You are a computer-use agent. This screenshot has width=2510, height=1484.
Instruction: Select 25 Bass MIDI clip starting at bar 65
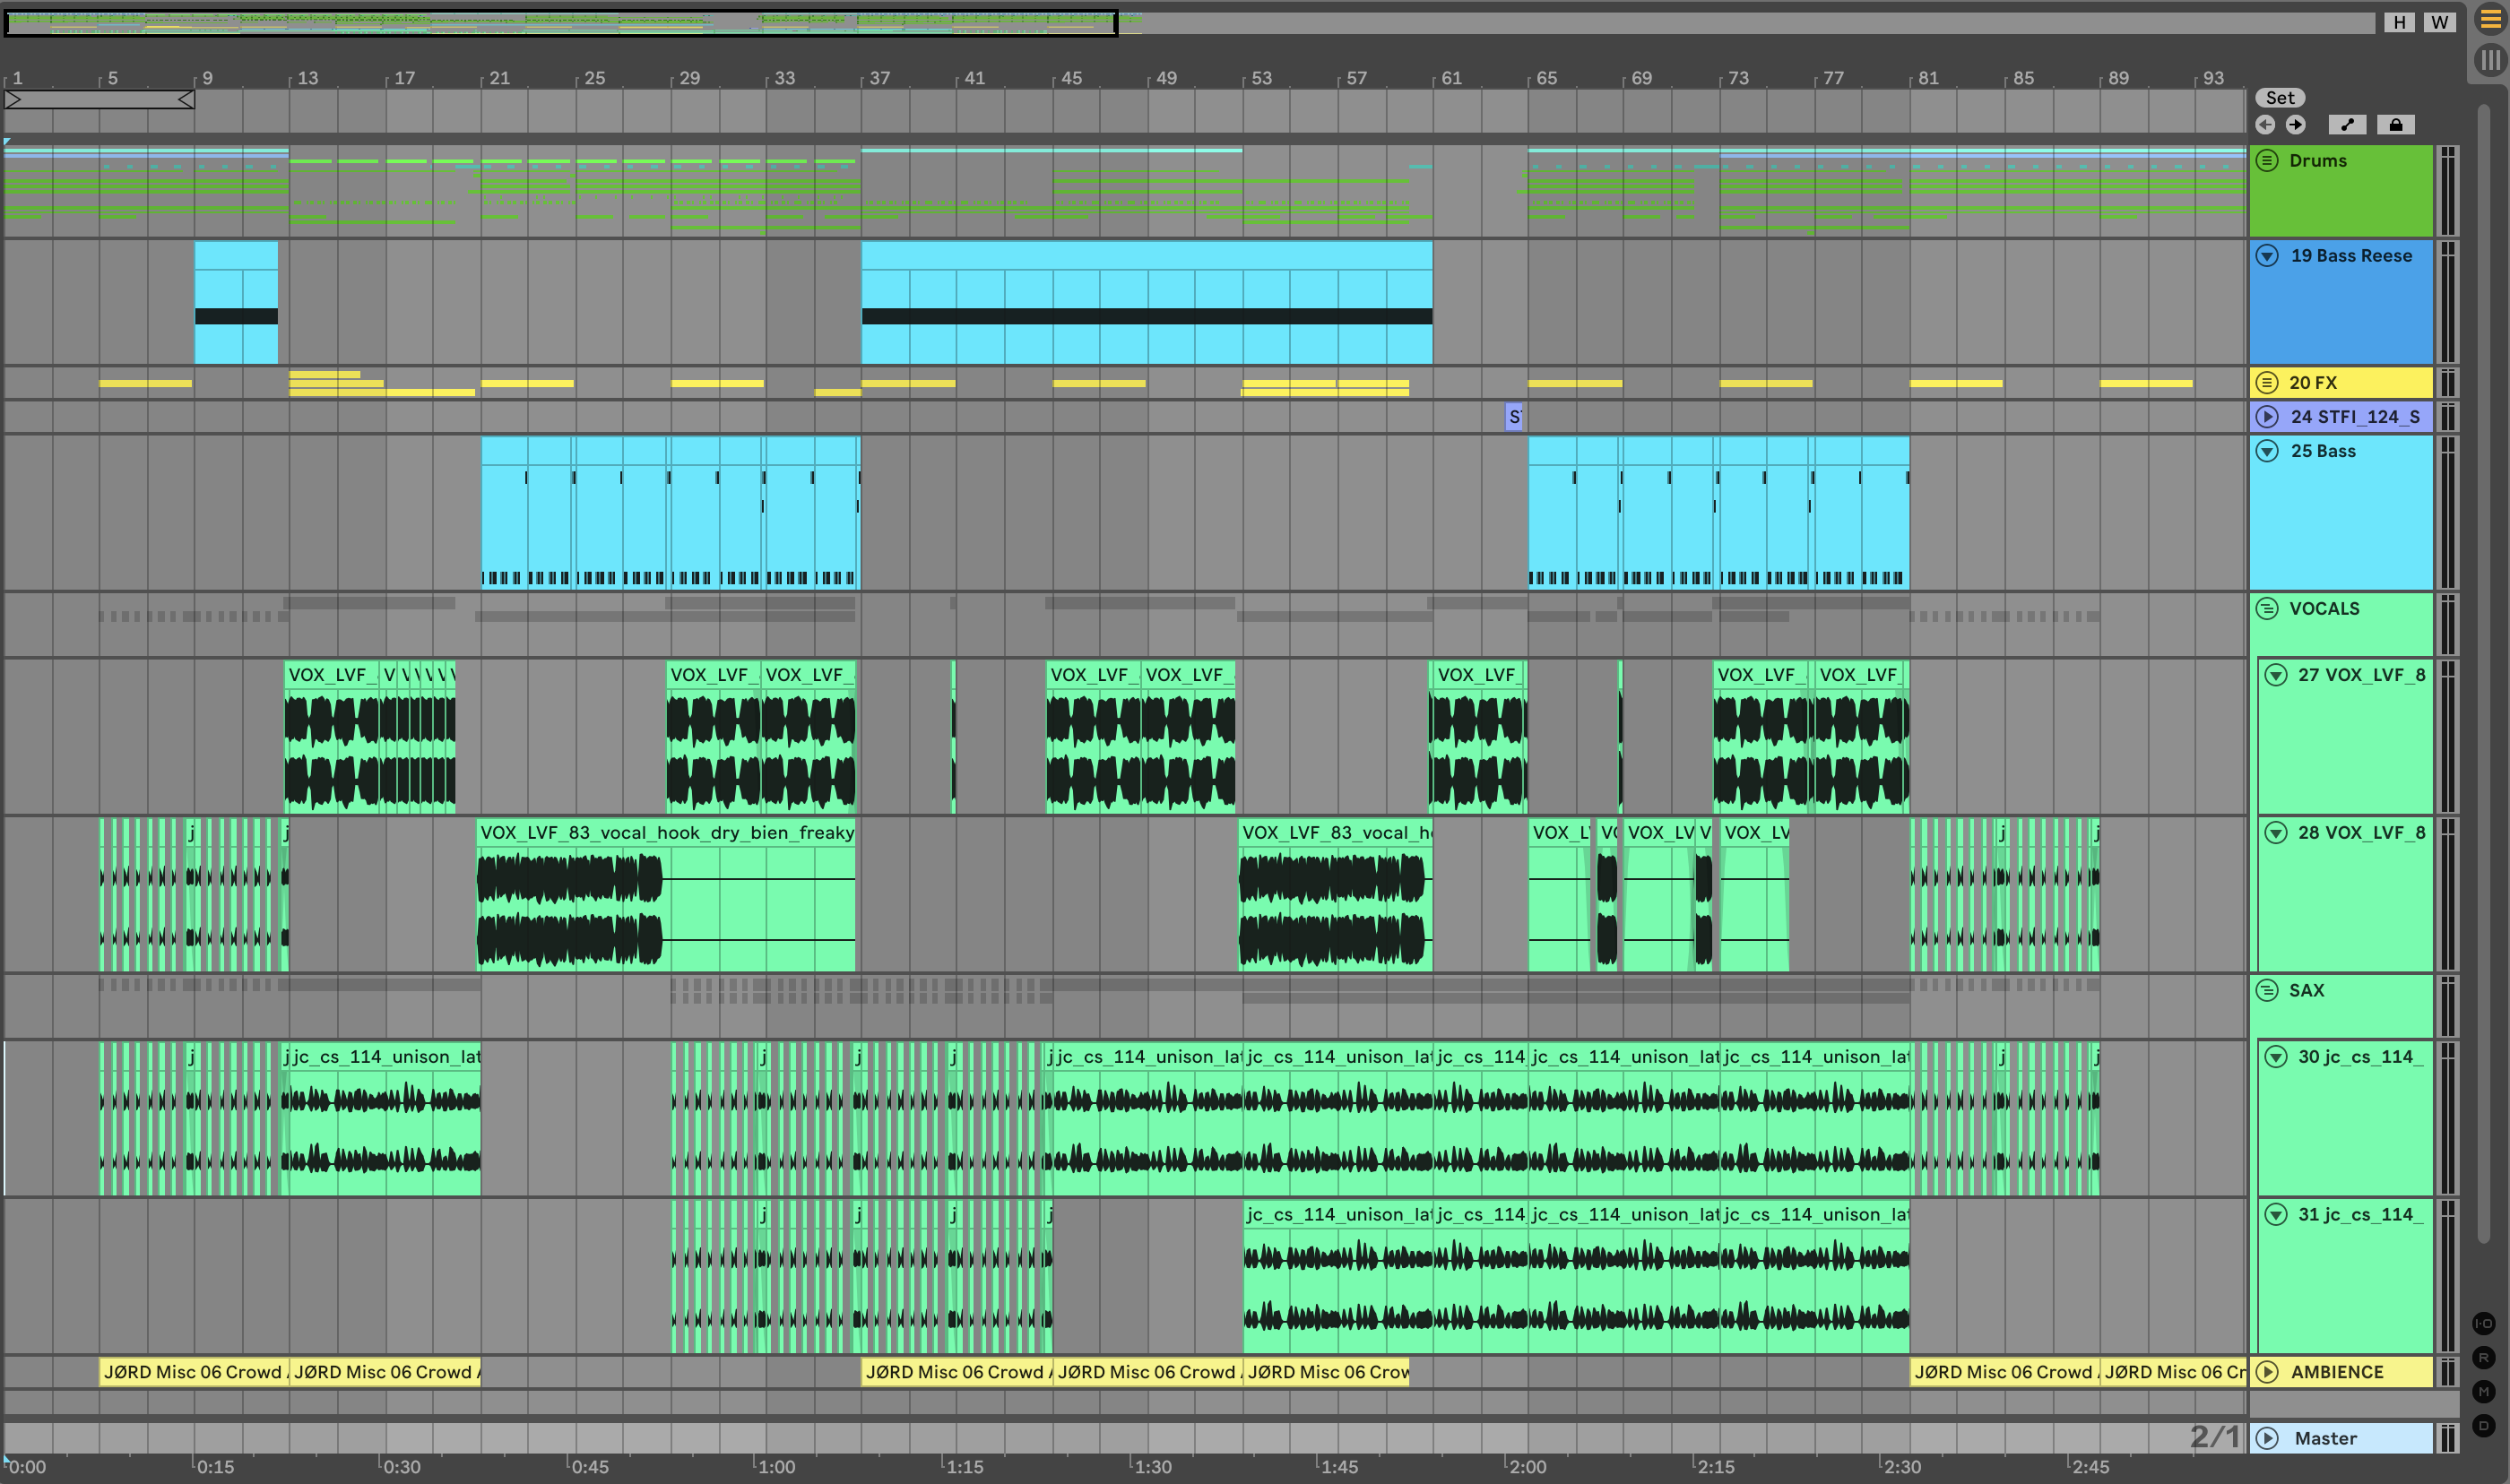click(x=1718, y=512)
